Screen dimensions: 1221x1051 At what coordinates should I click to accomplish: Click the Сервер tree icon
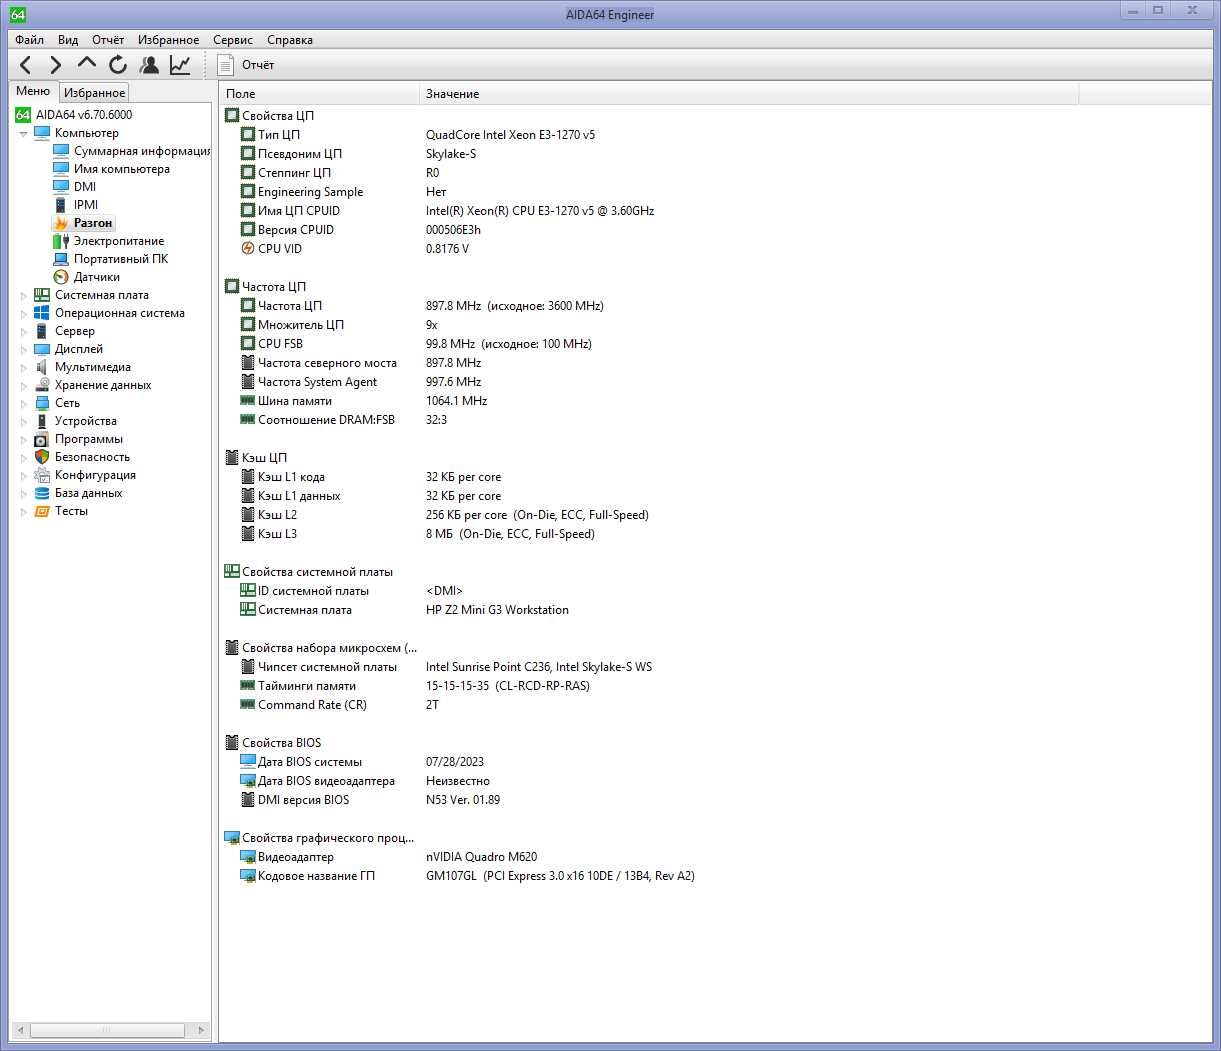[42, 331]
